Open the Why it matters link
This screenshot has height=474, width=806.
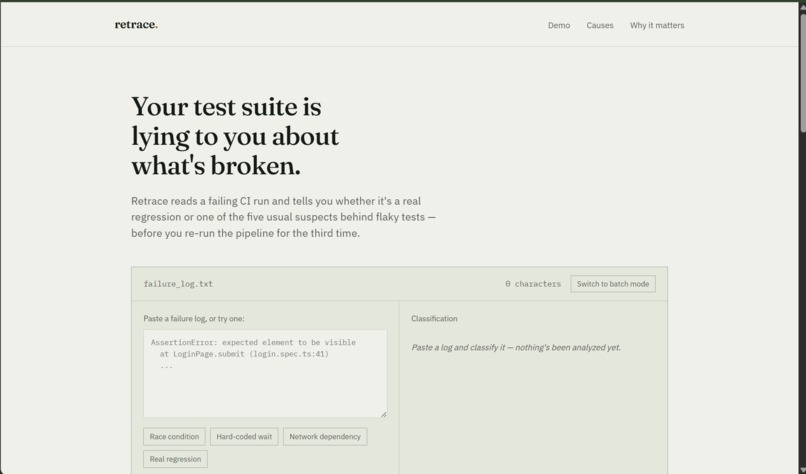pos(657,25)
